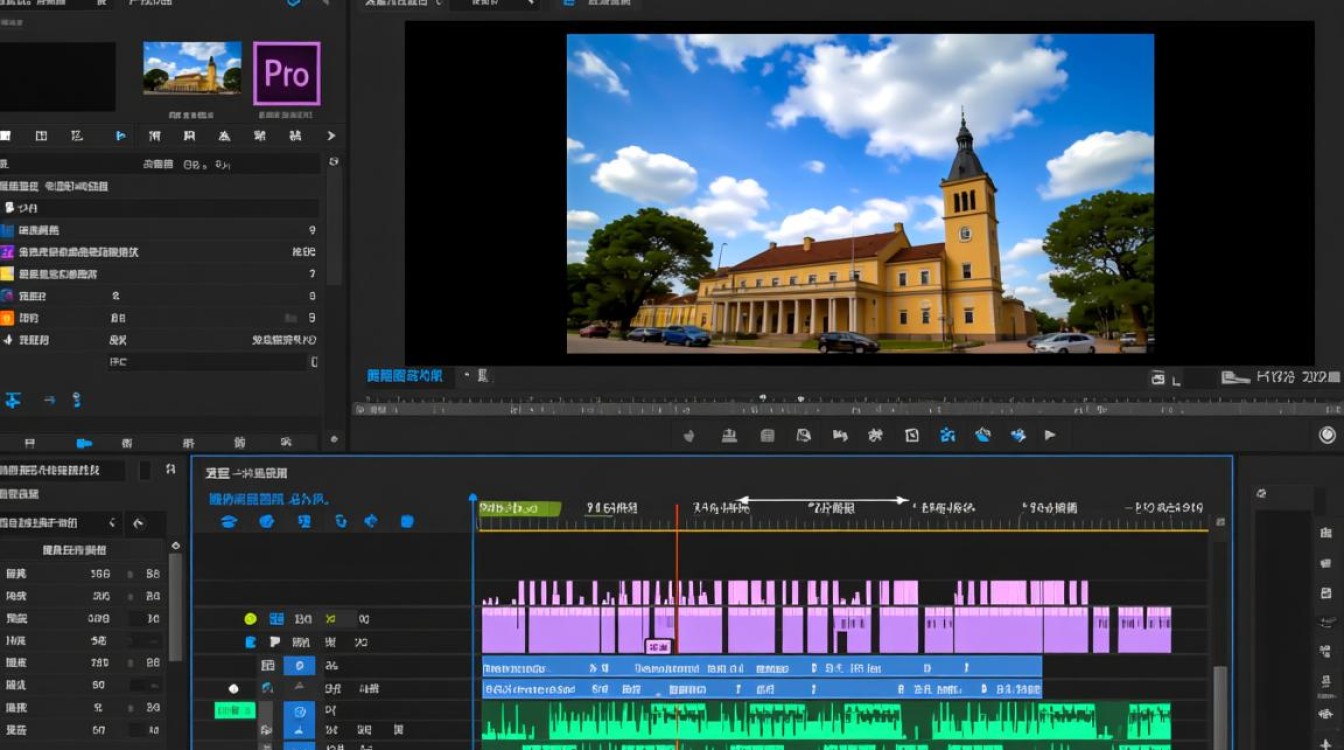
Task: Click the green in-point marker on timeline ruler
Action: (519, 509)
